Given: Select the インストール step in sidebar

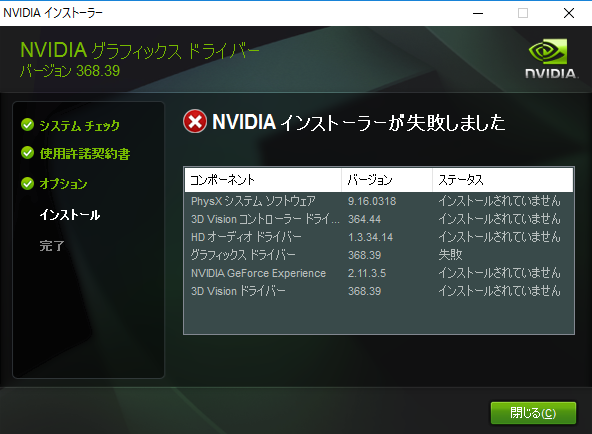Looking at the screenshot, I should [x=70, y=215].
